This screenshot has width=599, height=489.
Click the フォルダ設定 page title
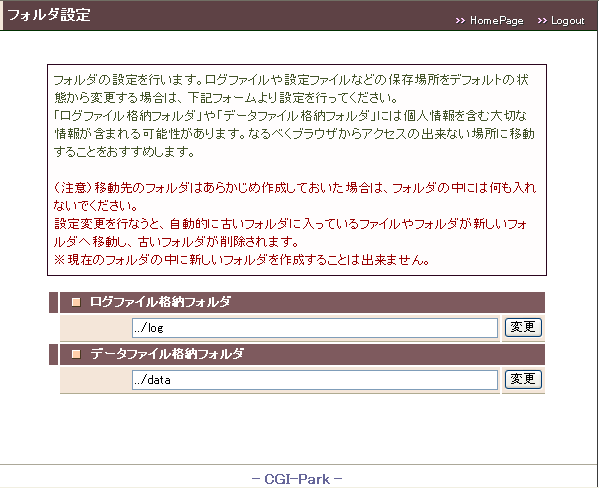click(49, 15)
